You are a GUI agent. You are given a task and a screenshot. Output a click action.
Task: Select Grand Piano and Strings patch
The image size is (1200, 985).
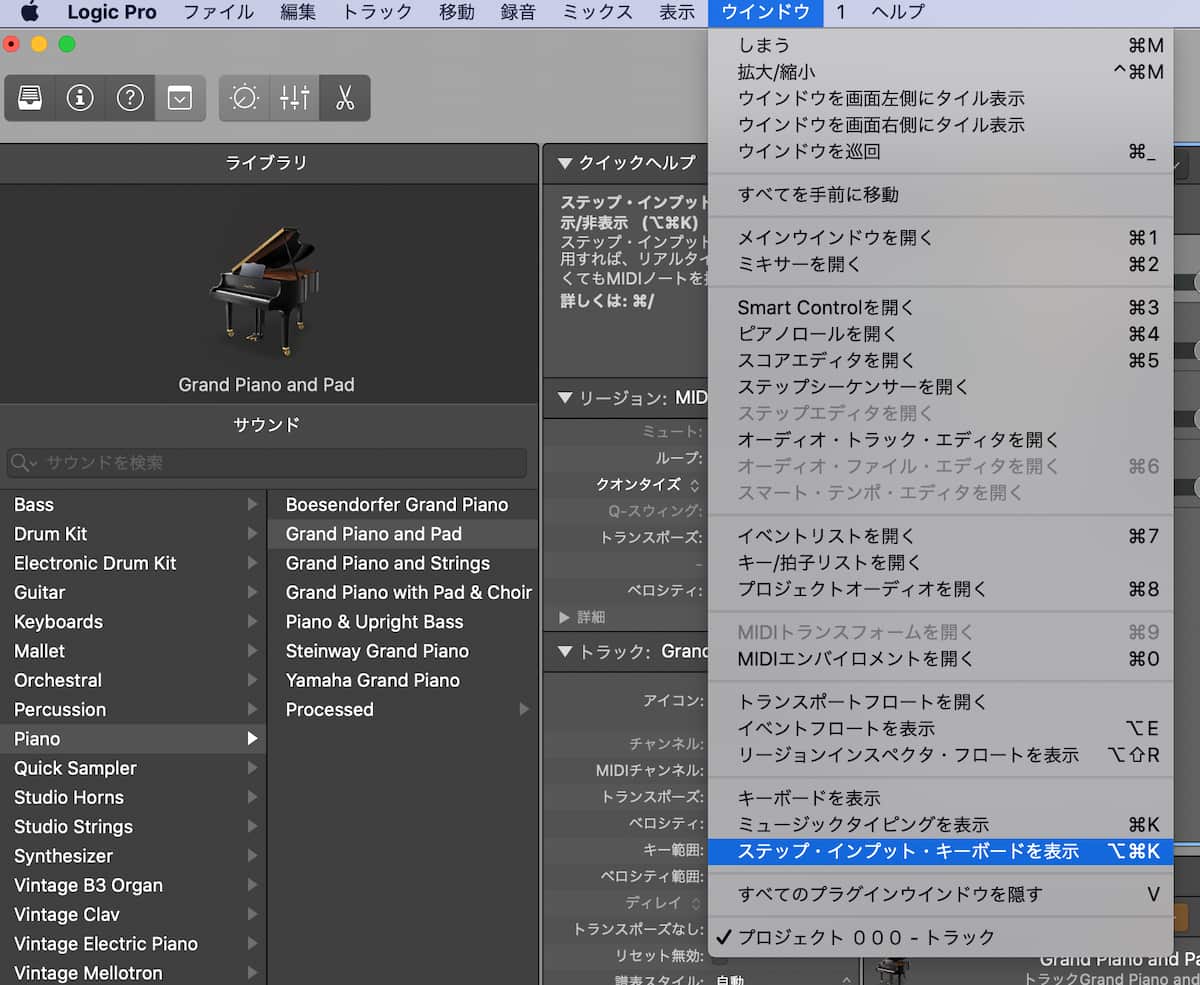402,563
